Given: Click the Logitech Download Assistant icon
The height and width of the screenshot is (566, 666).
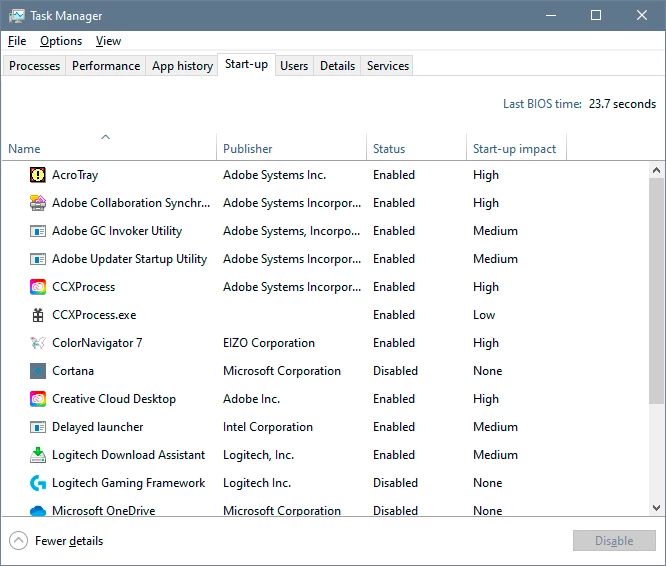Looking at the screenshot, I should (38, 455).
